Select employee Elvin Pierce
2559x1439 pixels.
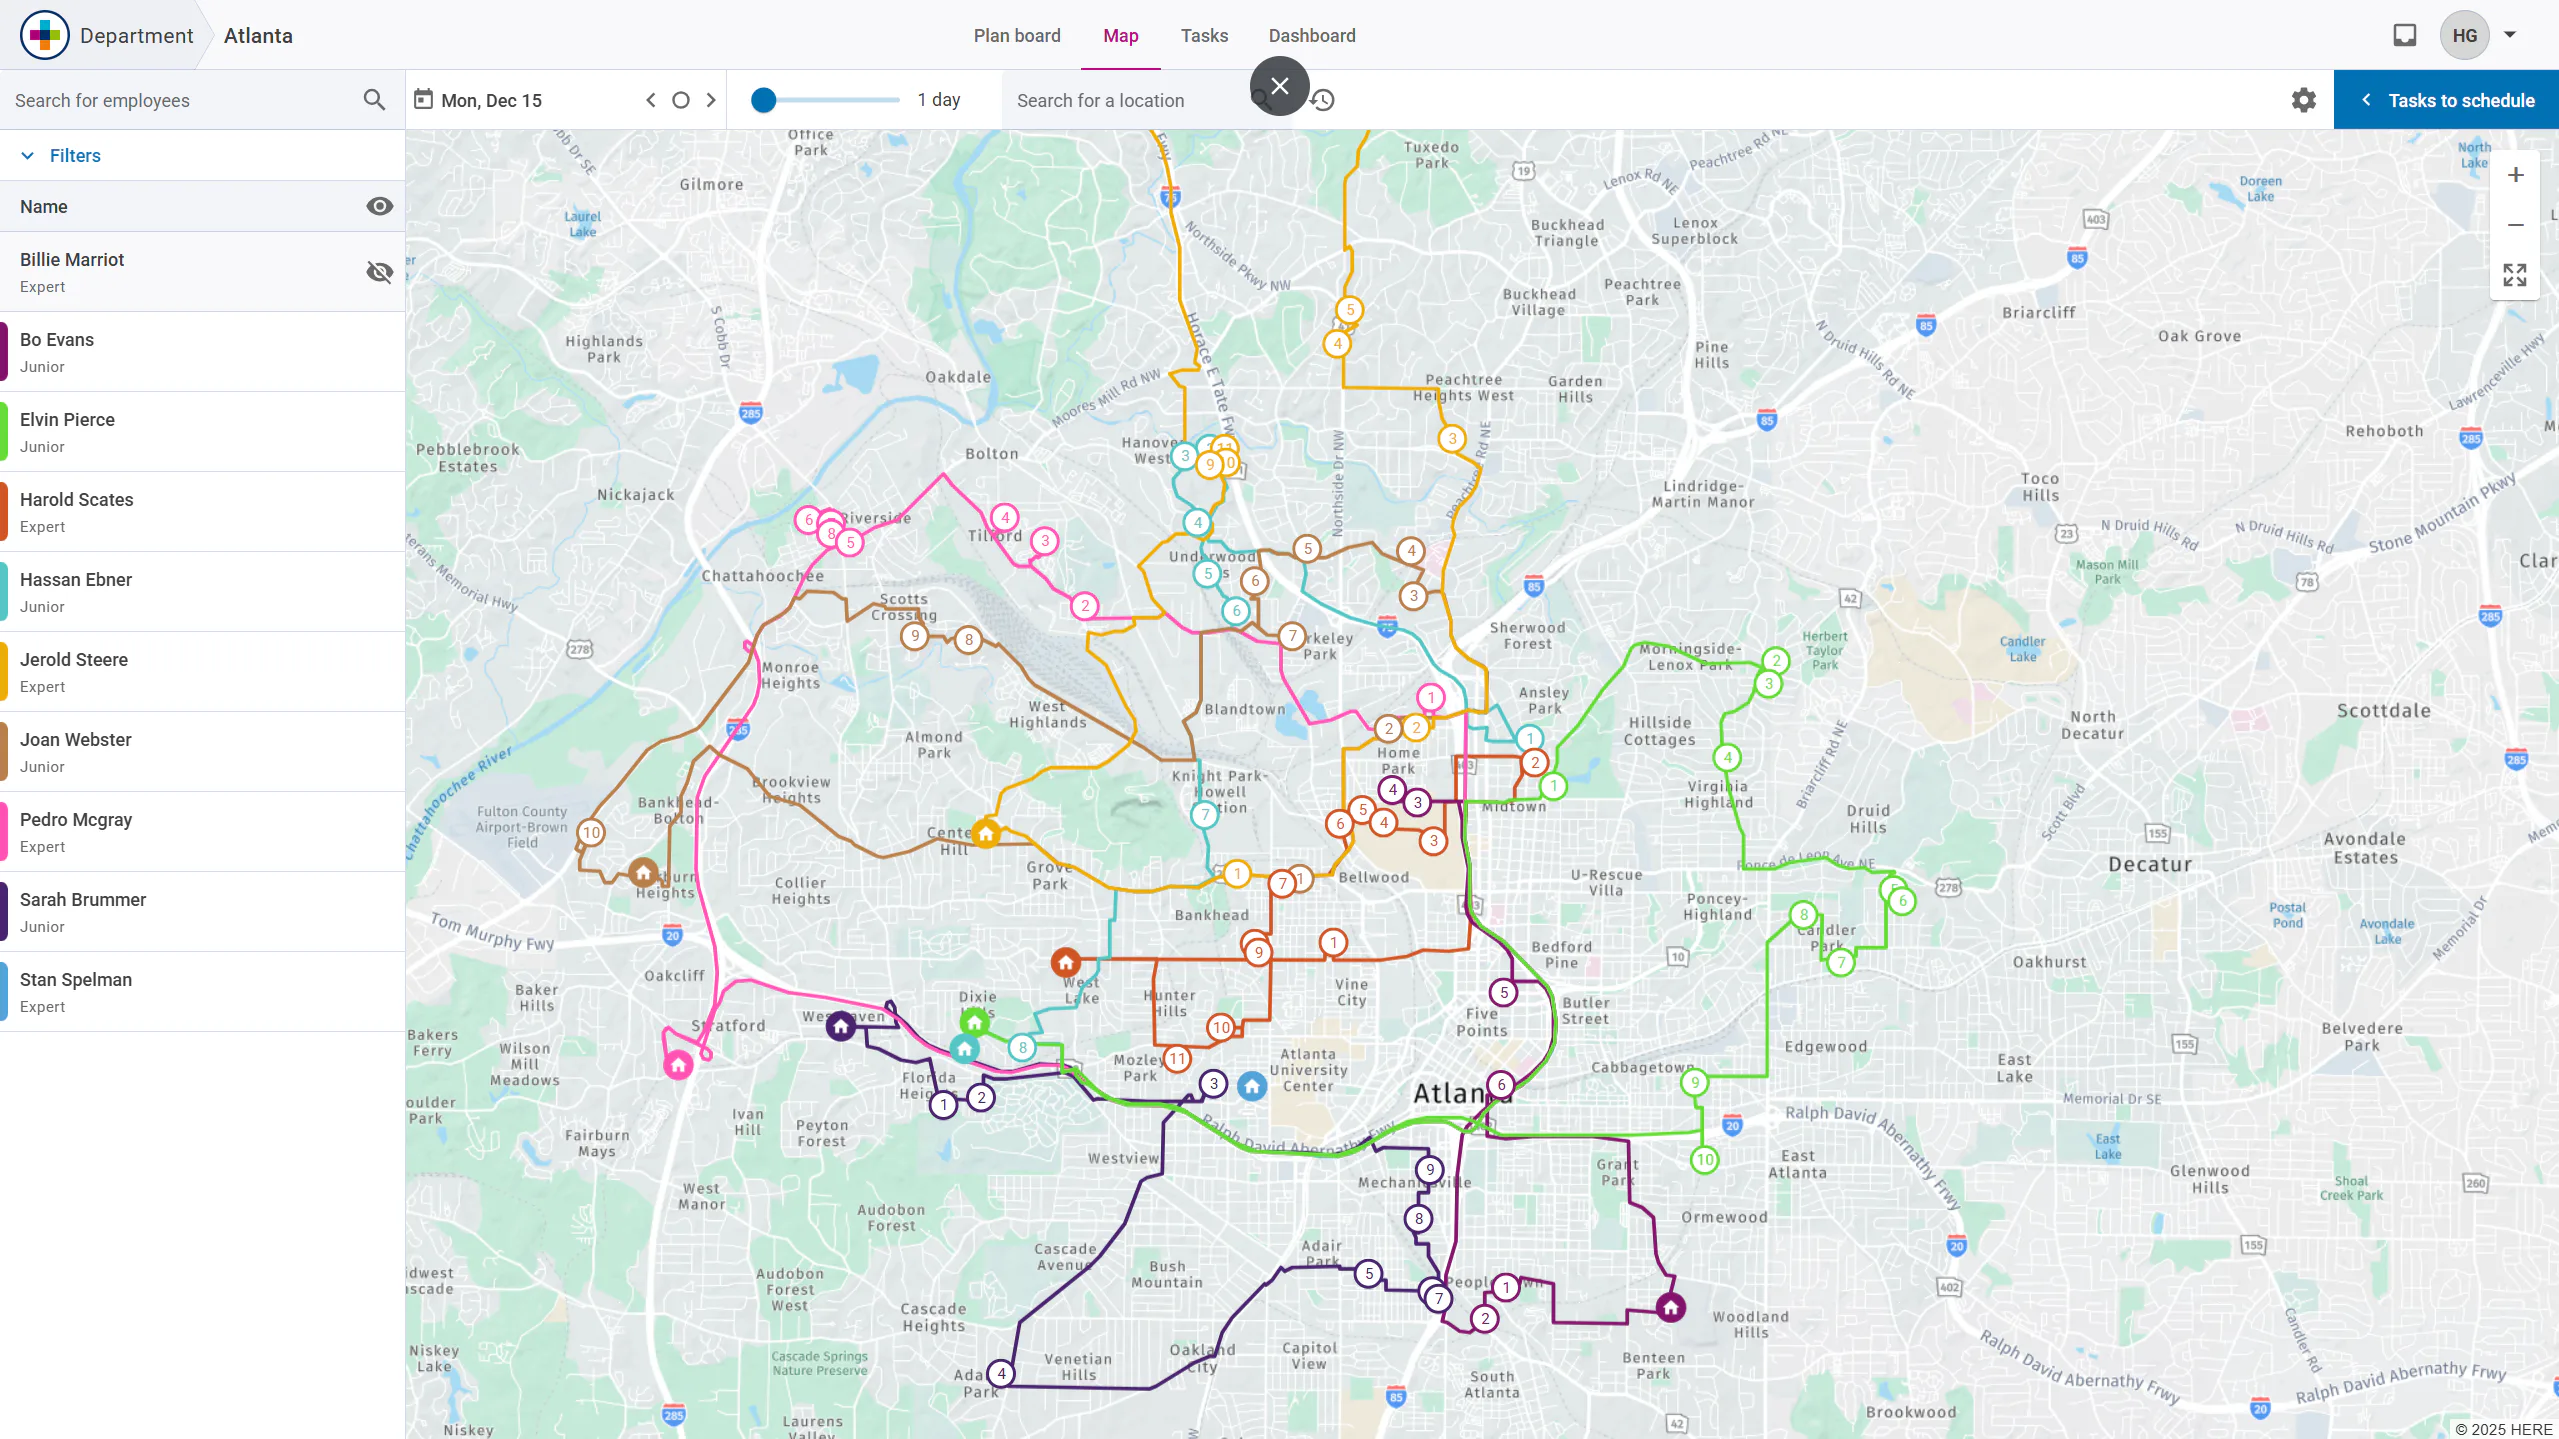pyautogui.click(x=202, y=432)
